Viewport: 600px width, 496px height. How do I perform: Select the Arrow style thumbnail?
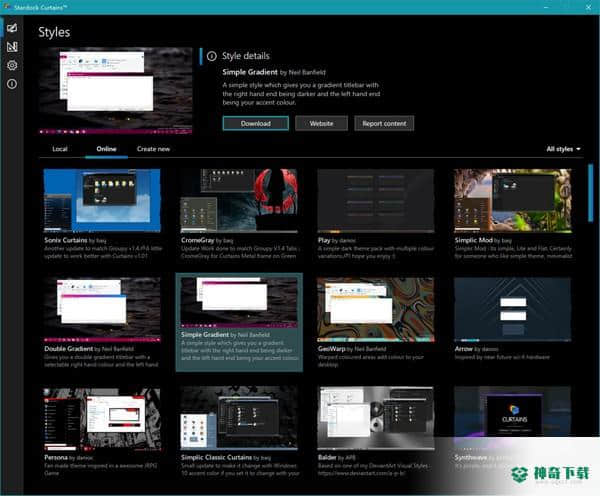tap(513, 309)
